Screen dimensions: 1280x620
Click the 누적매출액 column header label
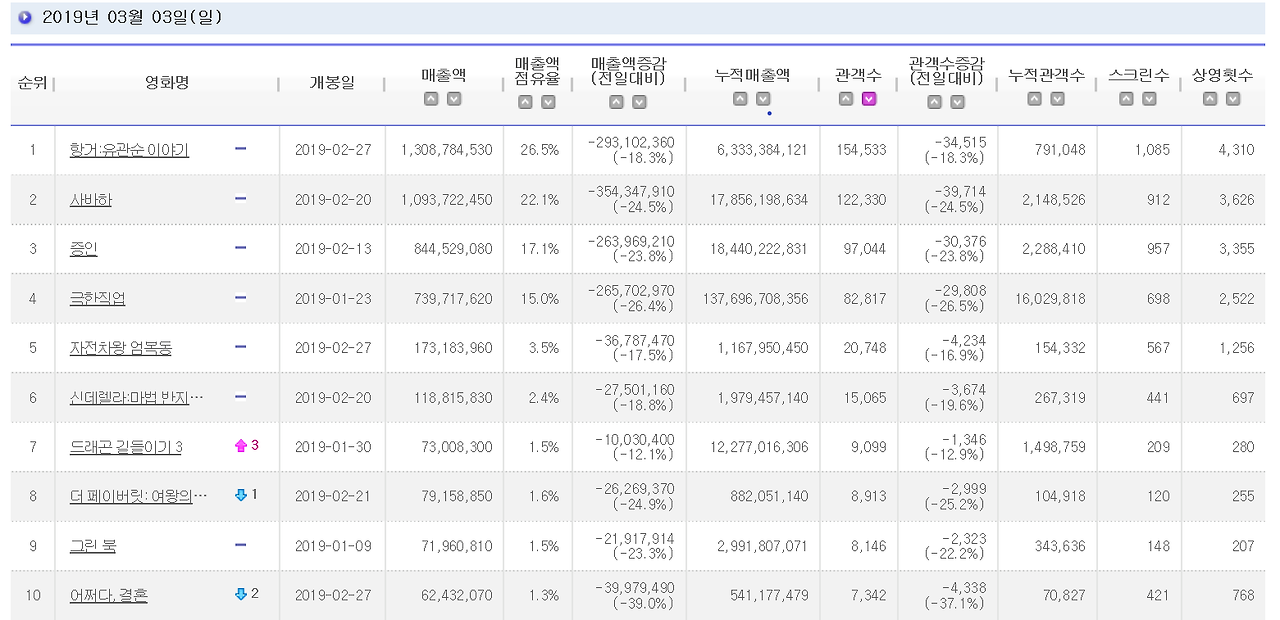click(x=752, y=76)
